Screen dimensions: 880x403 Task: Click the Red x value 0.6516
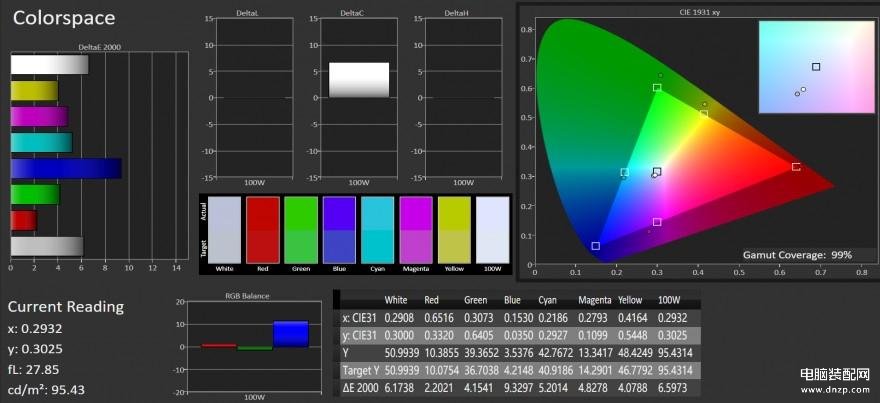coord(440,318)
